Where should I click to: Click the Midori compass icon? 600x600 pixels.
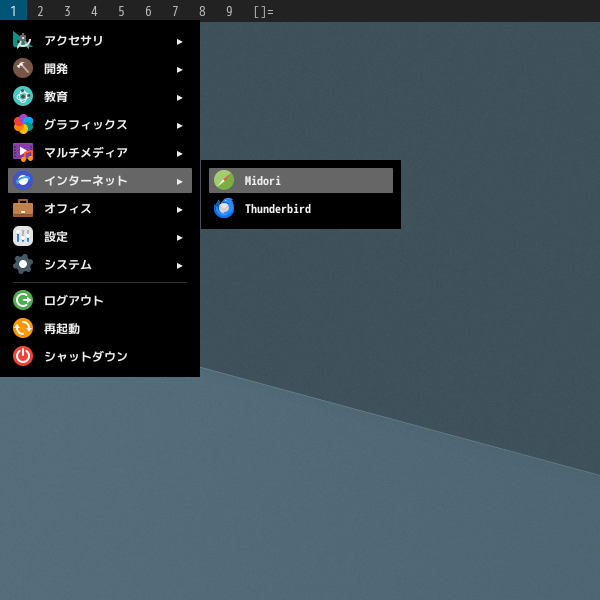pos(224,180)
